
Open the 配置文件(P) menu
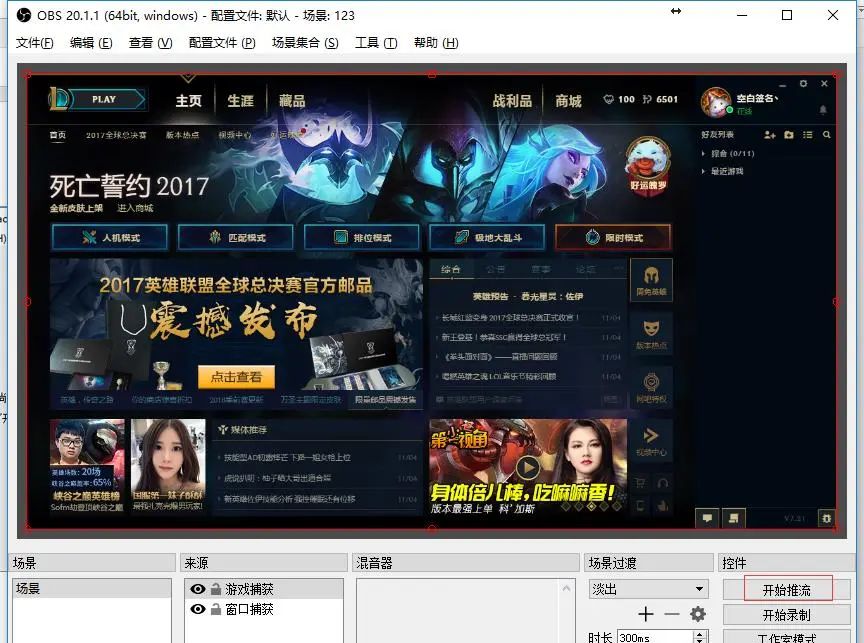click(x=222, y=43)
